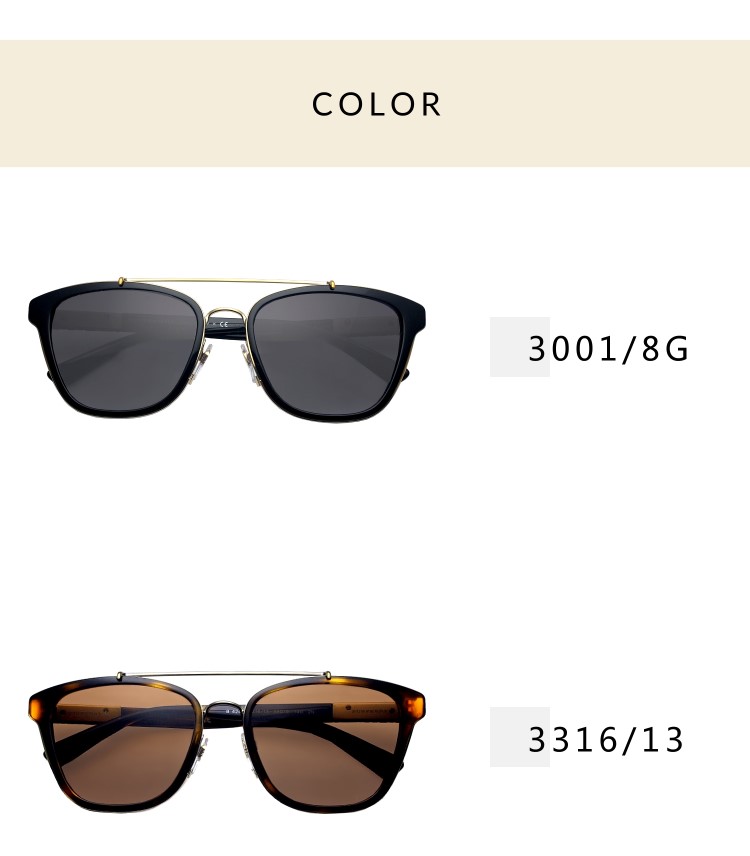Select the 3001/8G color code label
Screen dimensions: 750x856
(x=608, y=349)
